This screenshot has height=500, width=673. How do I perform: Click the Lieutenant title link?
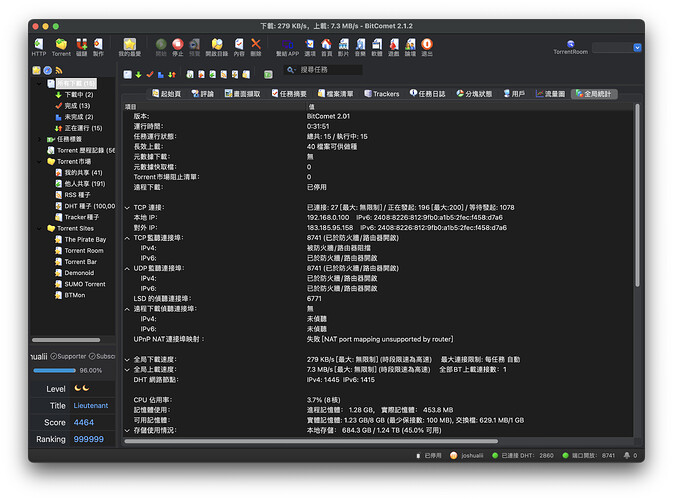click(91, 406)
